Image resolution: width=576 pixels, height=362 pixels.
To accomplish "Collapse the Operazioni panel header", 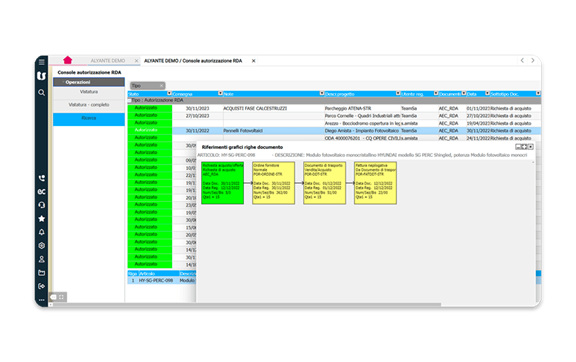I will click(x=89, y=82).
